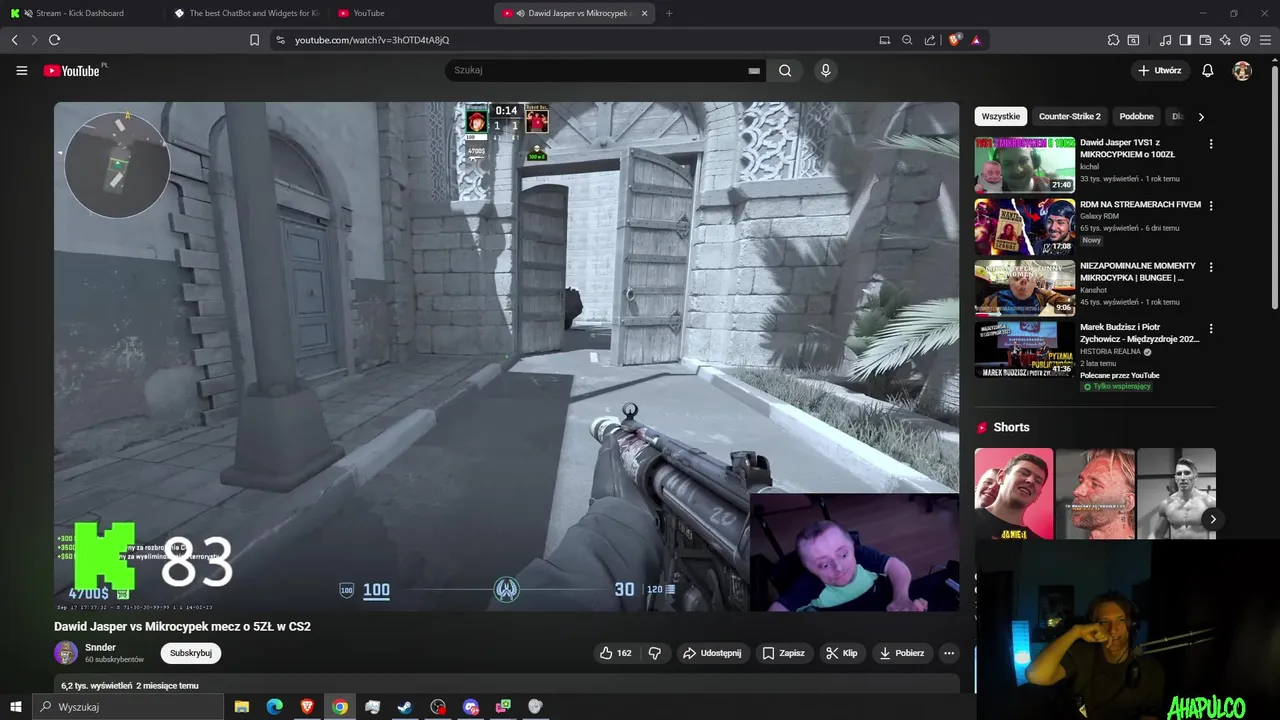Open Microsoft Edge from the taskbar

click(274, 707)
